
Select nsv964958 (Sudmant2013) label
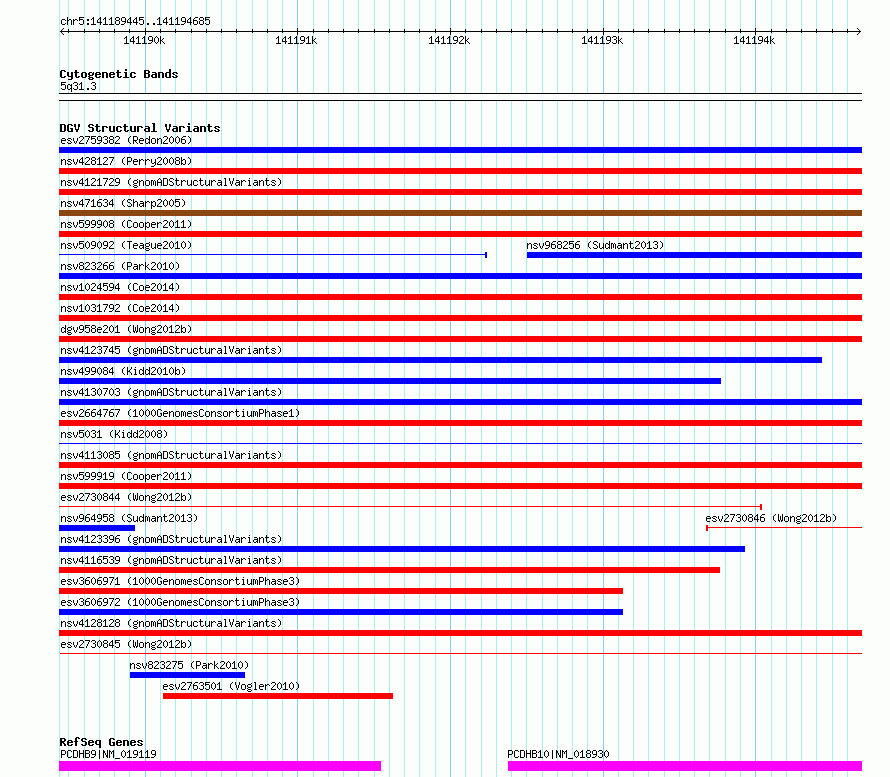coord(129,518)
